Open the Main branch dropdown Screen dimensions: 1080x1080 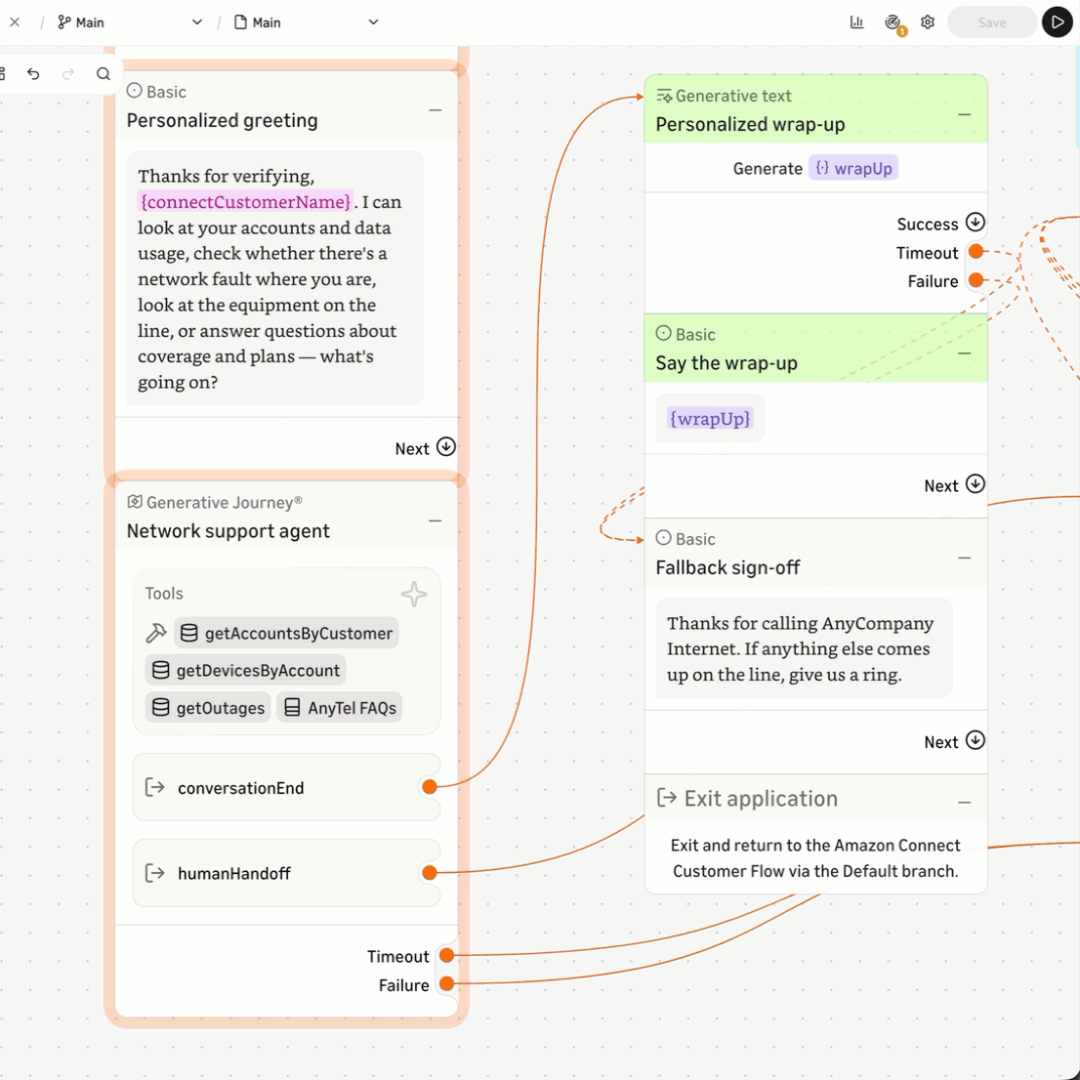(129, 23)
